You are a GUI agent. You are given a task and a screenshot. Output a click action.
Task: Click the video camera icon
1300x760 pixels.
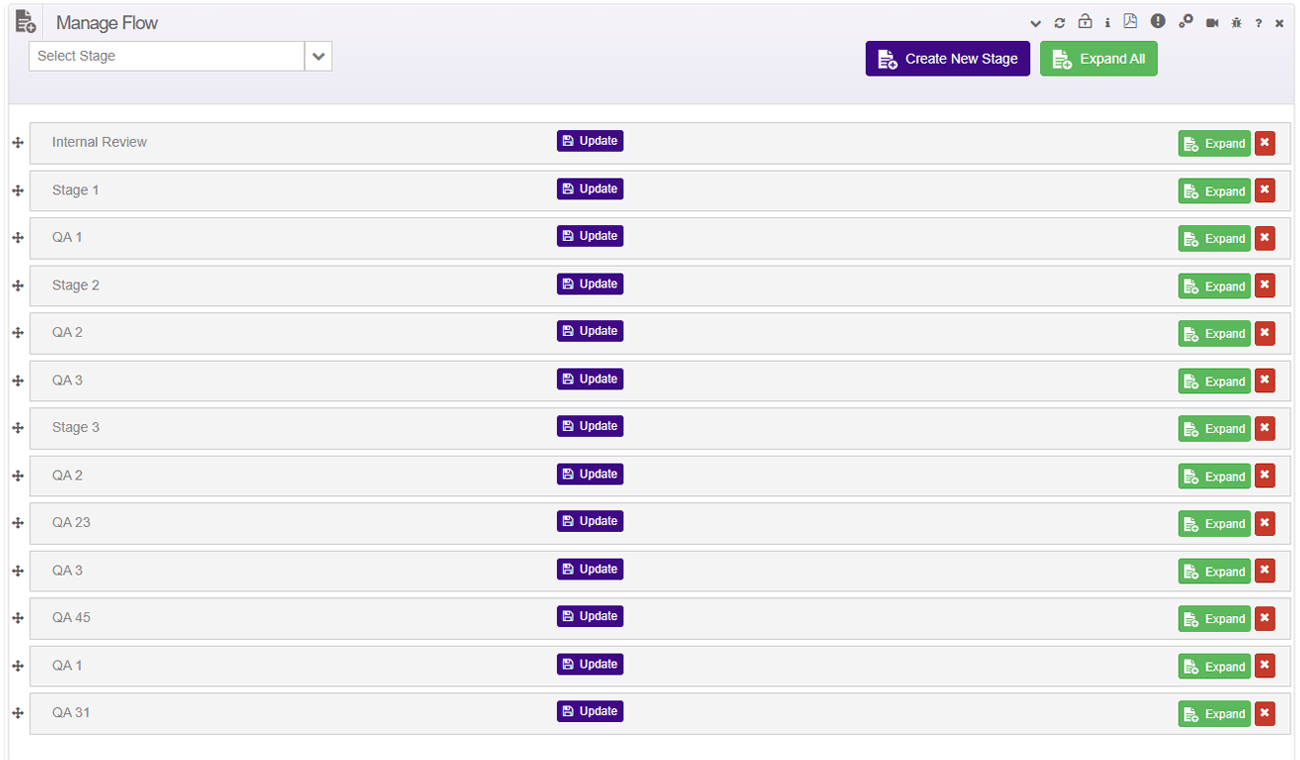coord(1212,23)
